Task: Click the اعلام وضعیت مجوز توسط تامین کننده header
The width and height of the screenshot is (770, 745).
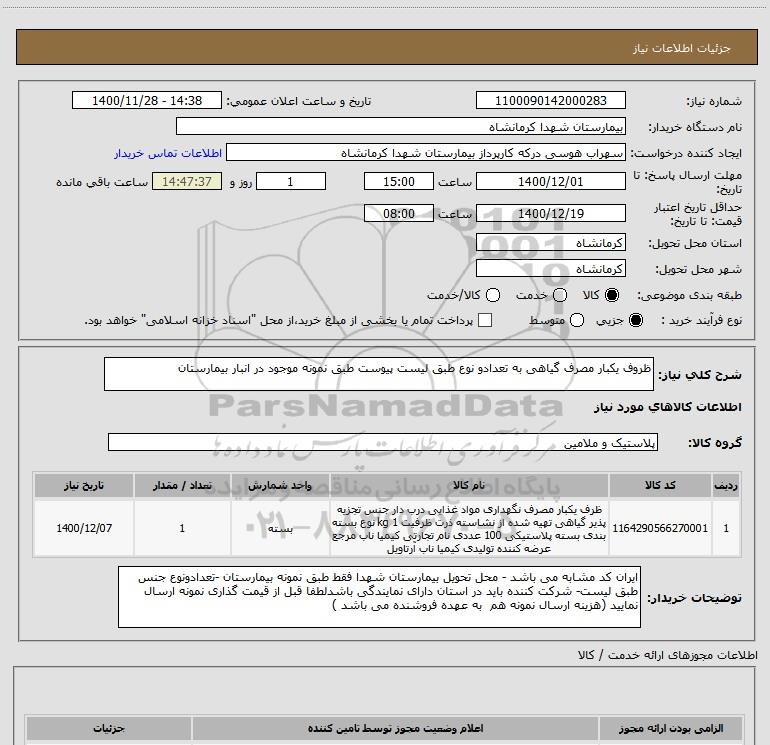Action: click(x=395, y=728)
